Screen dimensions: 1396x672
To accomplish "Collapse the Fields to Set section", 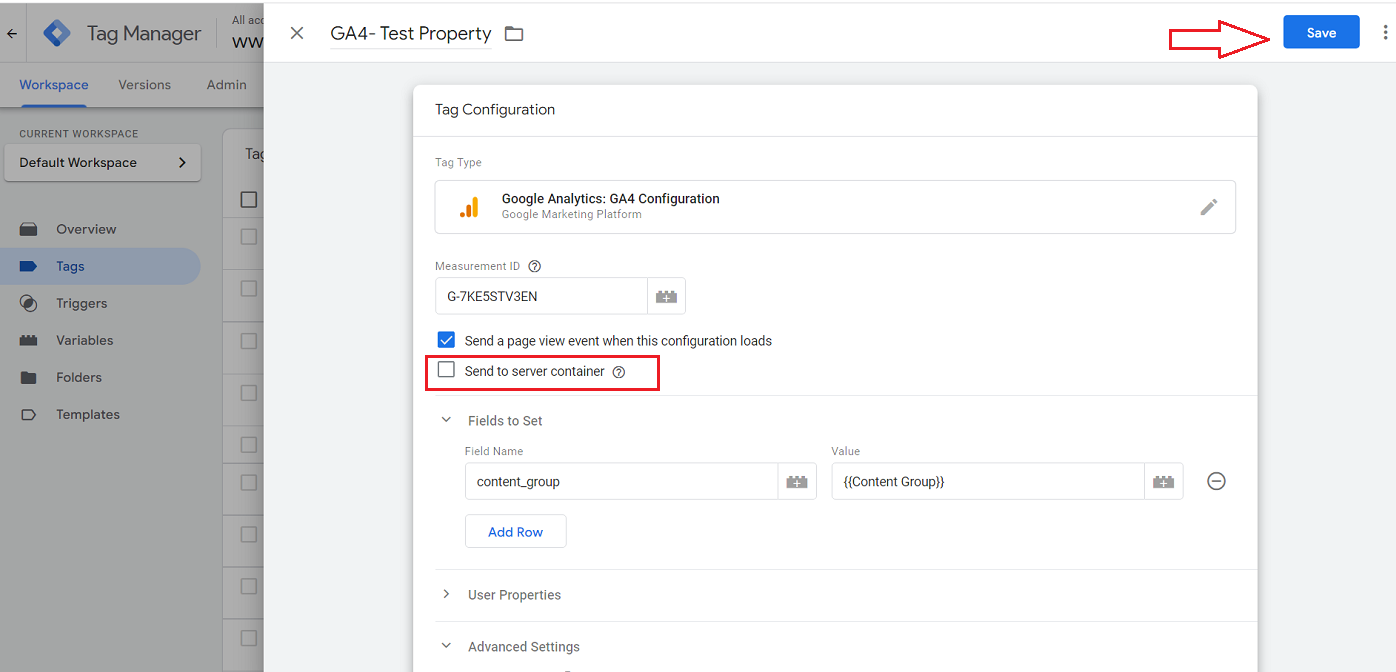I will pyautogui.click(x=447, y=421).
